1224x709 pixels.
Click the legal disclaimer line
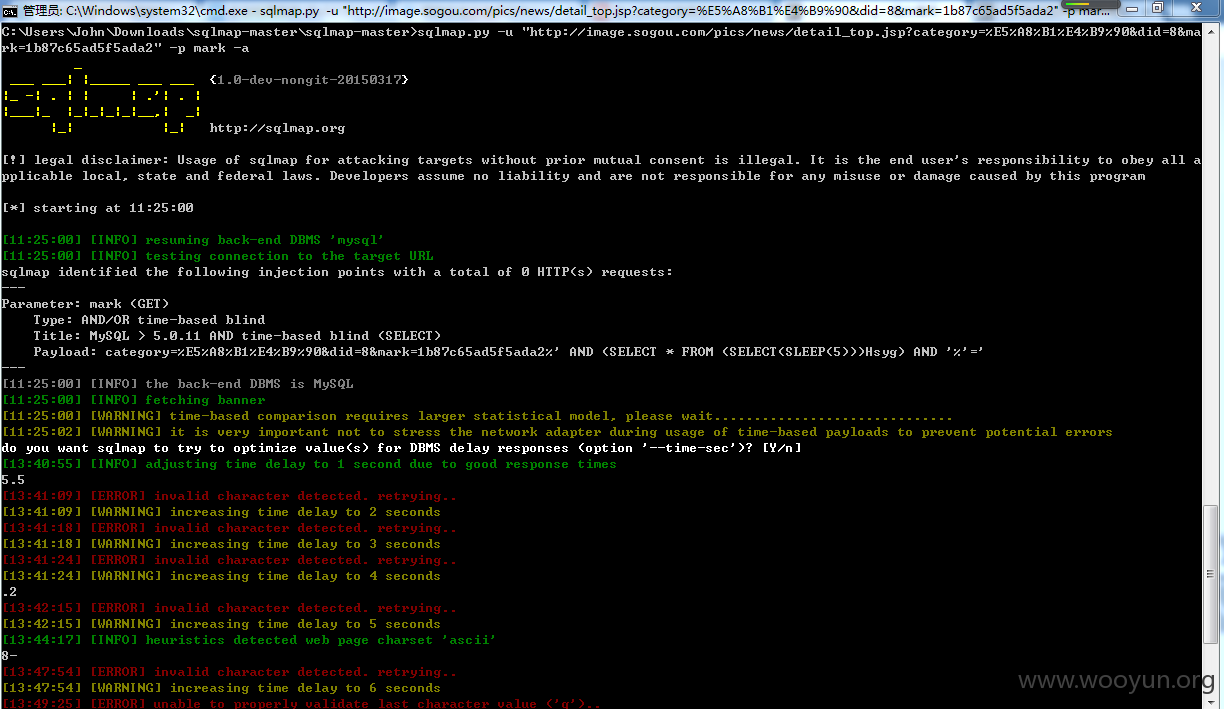pos(601,168)
